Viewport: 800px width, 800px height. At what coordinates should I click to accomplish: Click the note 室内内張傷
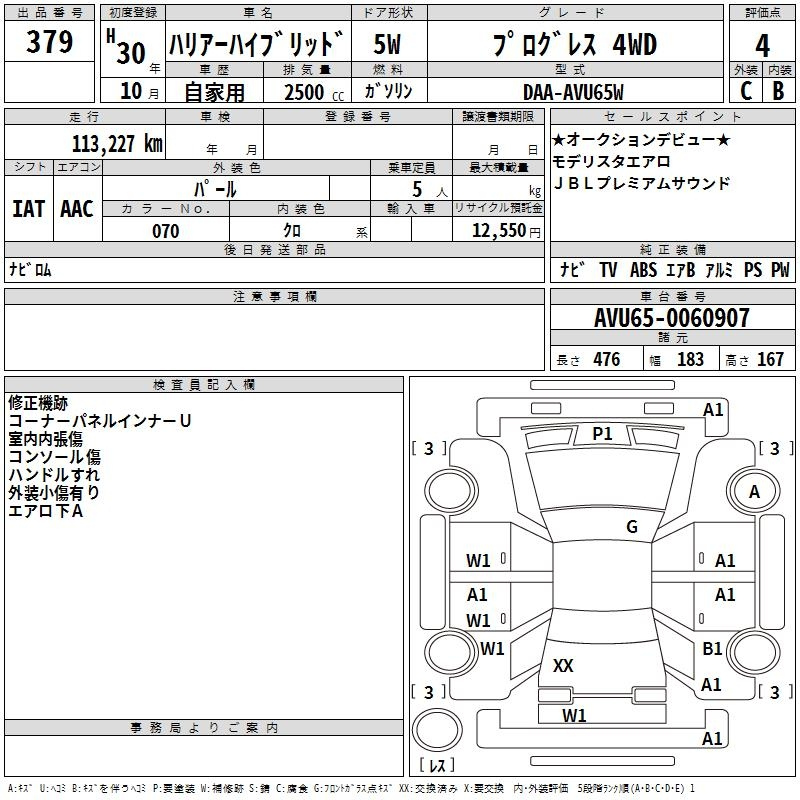45,439
